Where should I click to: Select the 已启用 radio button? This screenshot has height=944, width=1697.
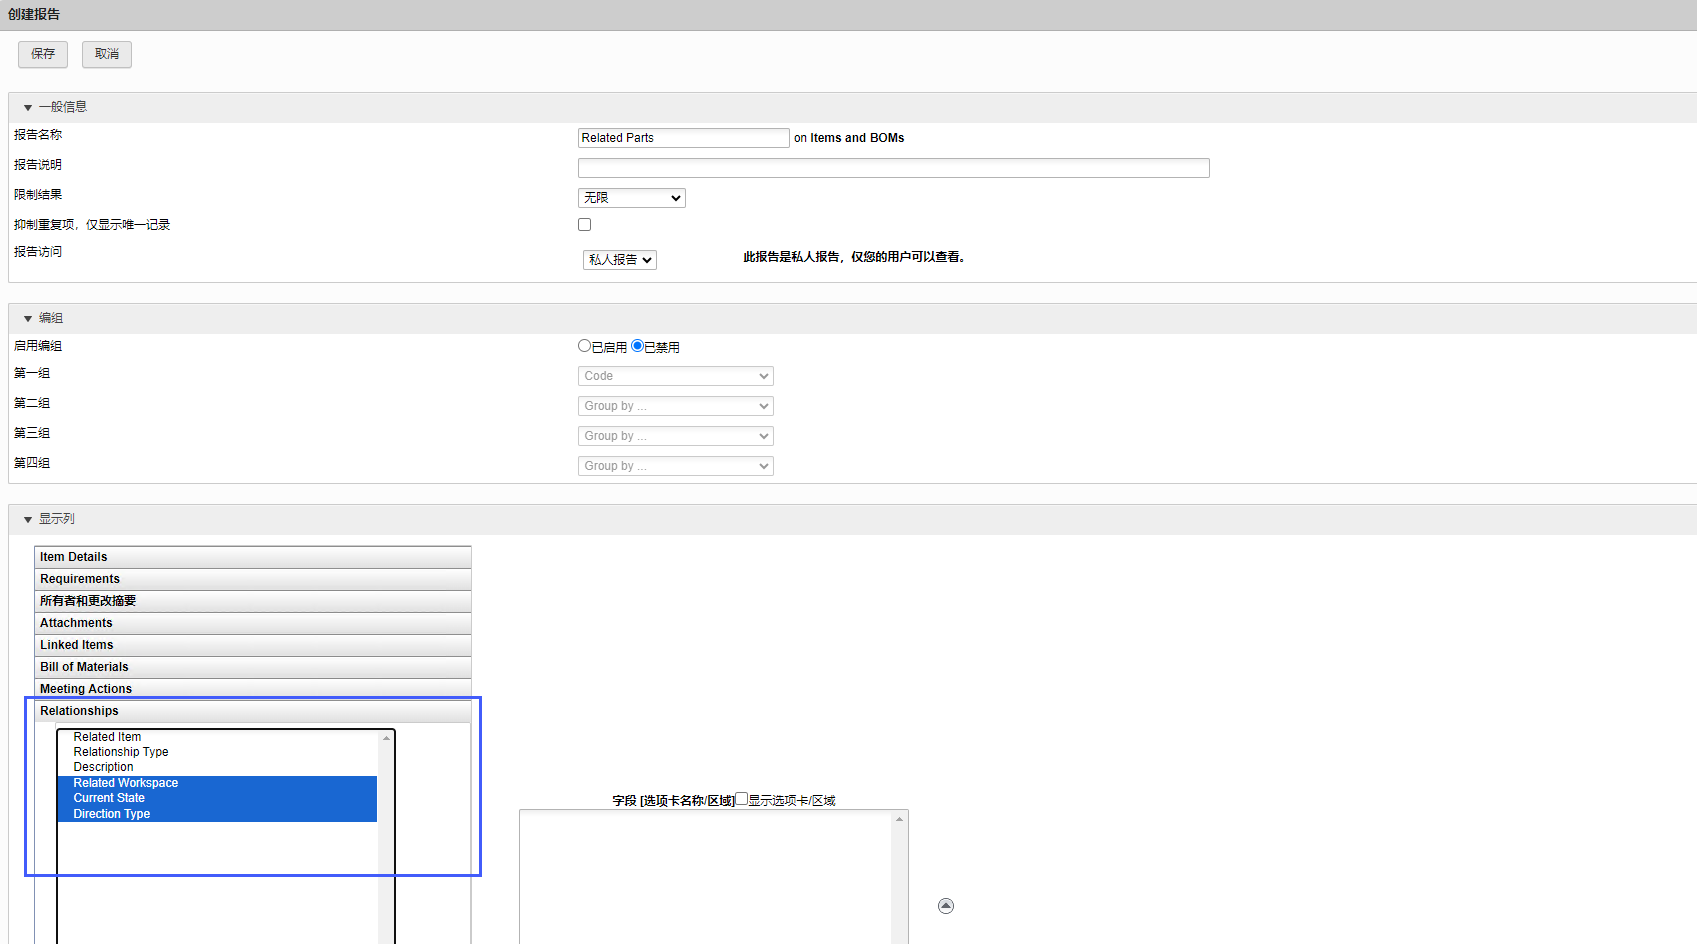click(585, 346)
